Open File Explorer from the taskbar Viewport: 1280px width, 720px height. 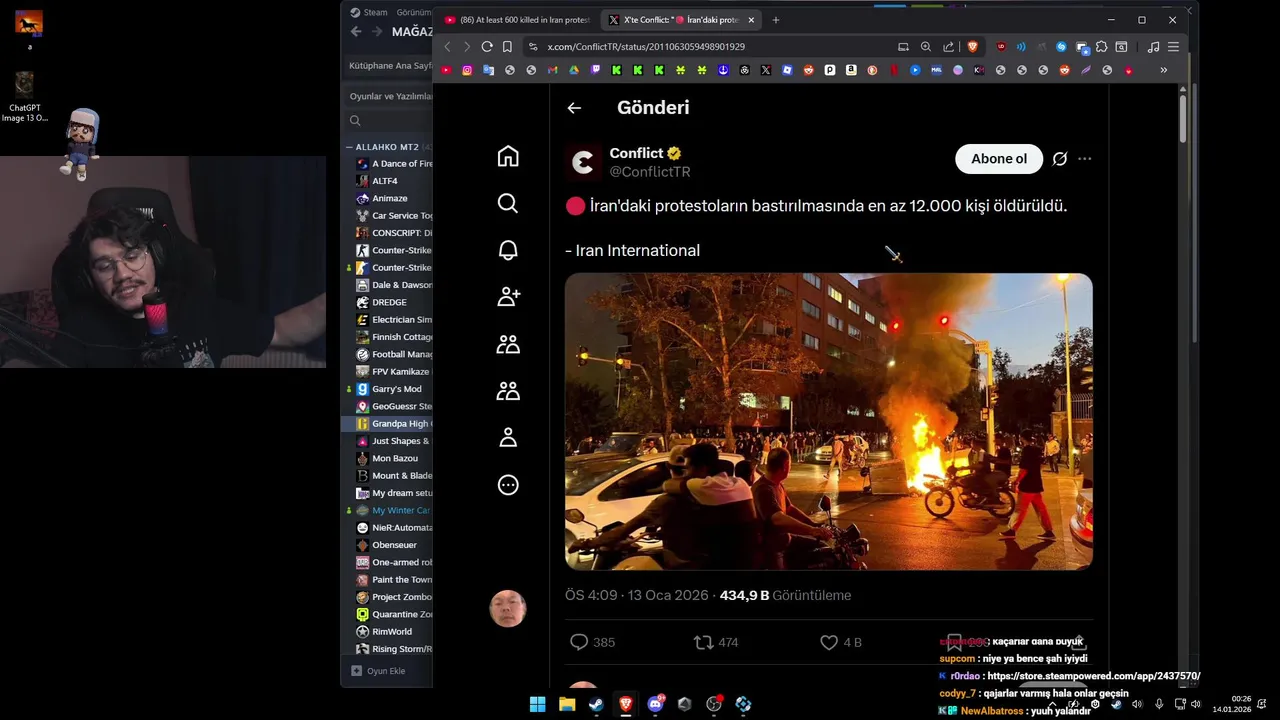(567, 704)
